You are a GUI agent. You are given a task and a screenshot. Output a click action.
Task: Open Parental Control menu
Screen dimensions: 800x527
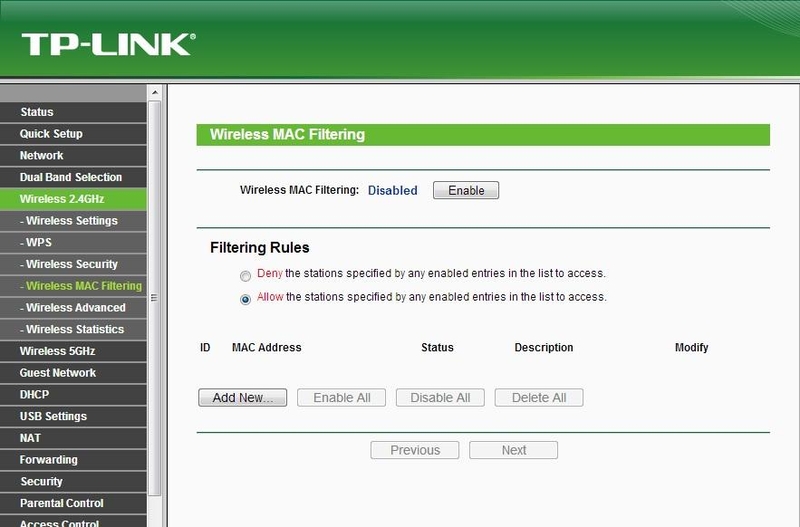coord(73,504)
